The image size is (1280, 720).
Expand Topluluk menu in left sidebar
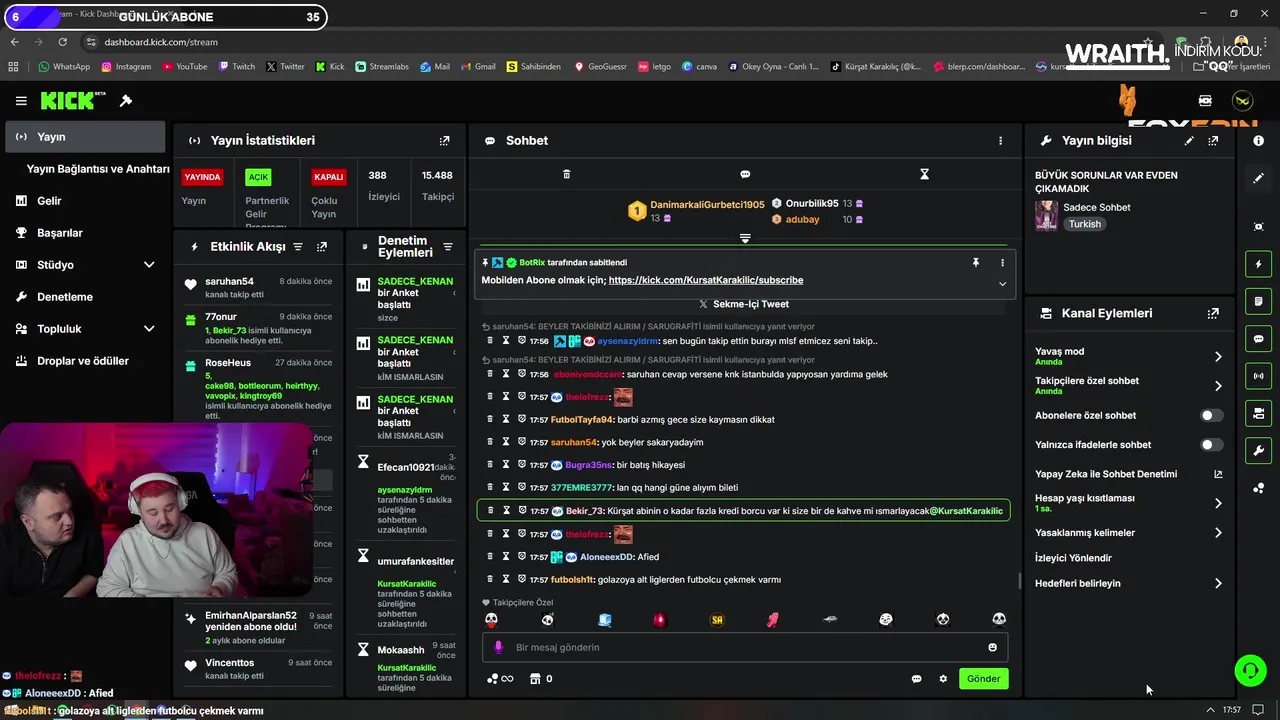[x=149, y=329]
